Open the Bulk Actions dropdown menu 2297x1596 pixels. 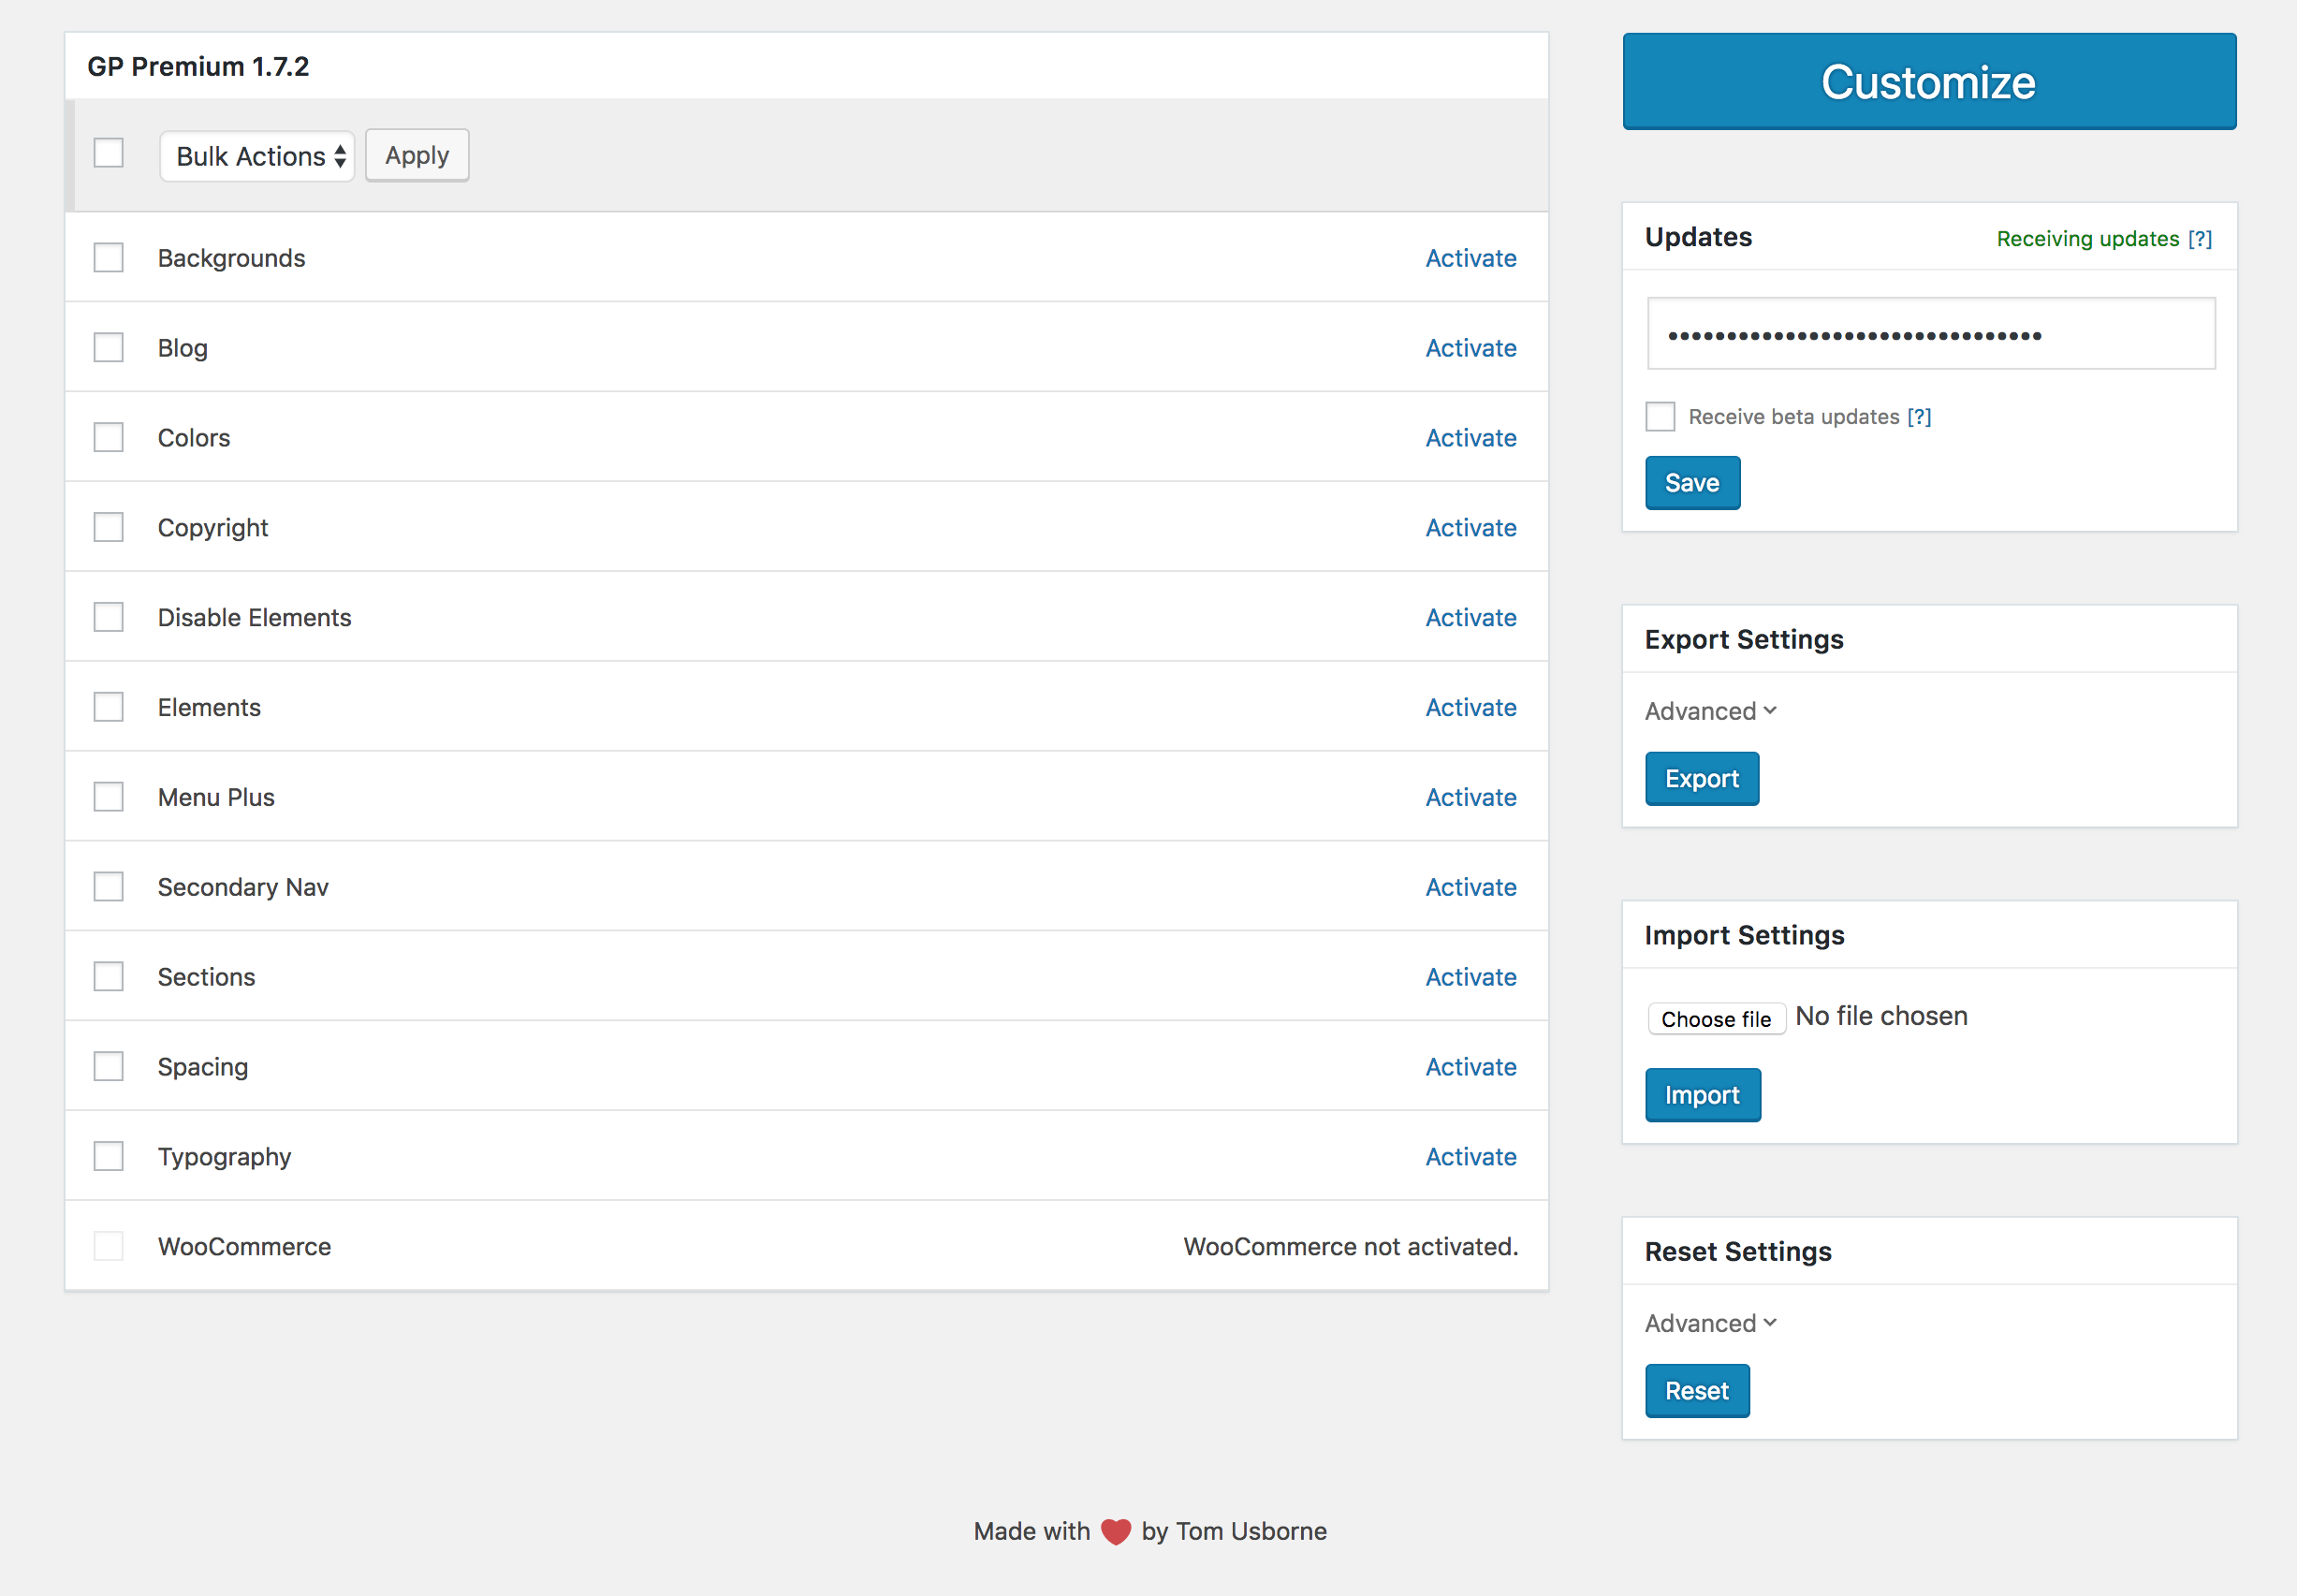(258, 155)
